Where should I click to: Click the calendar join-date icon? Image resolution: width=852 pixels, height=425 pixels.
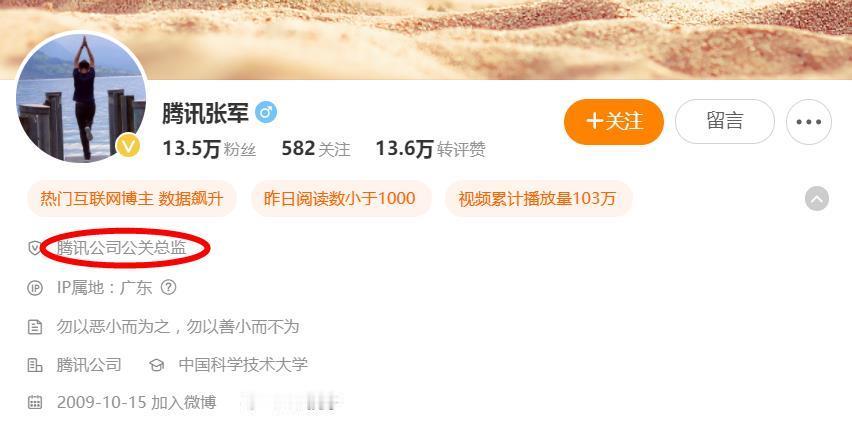pyautogui.click(x=35, y=403)
